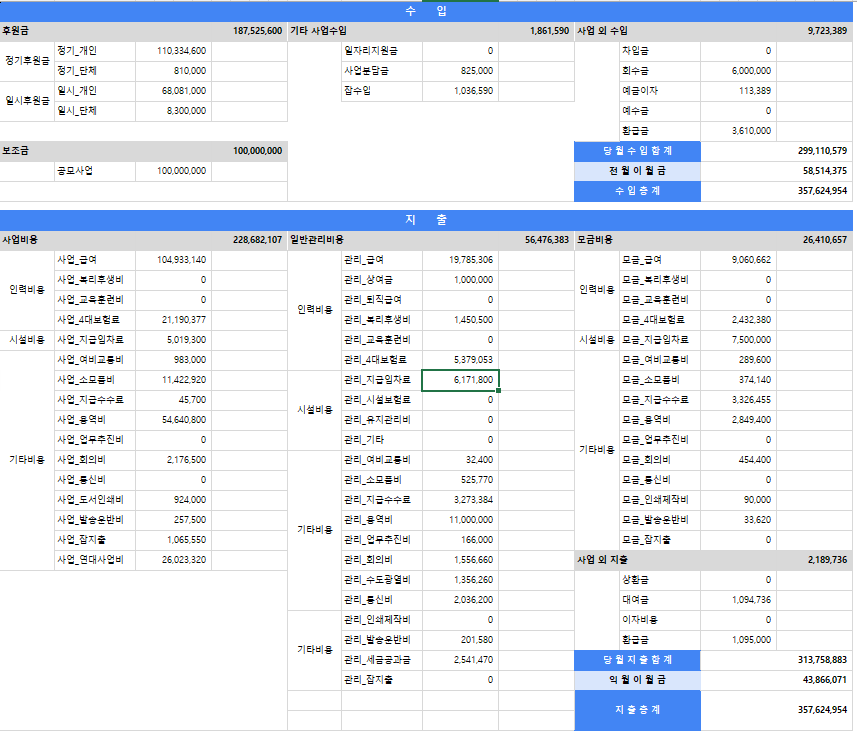Click the 일시후원금 category cell
The image size is (857, 736).
(x=27, y=101)
